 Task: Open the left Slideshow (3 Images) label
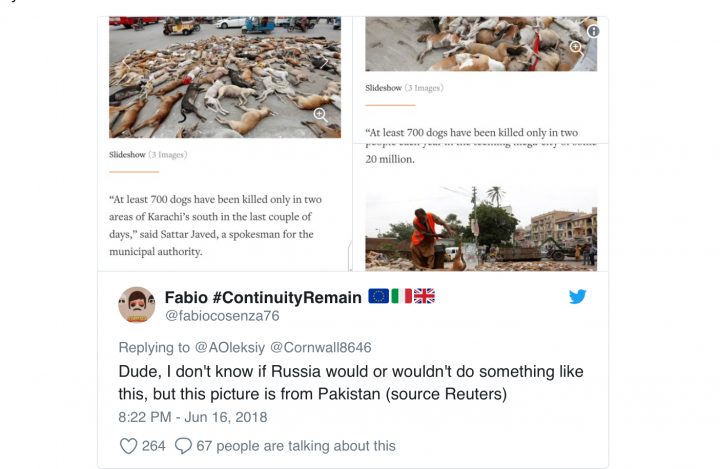(x=147, y=155)
